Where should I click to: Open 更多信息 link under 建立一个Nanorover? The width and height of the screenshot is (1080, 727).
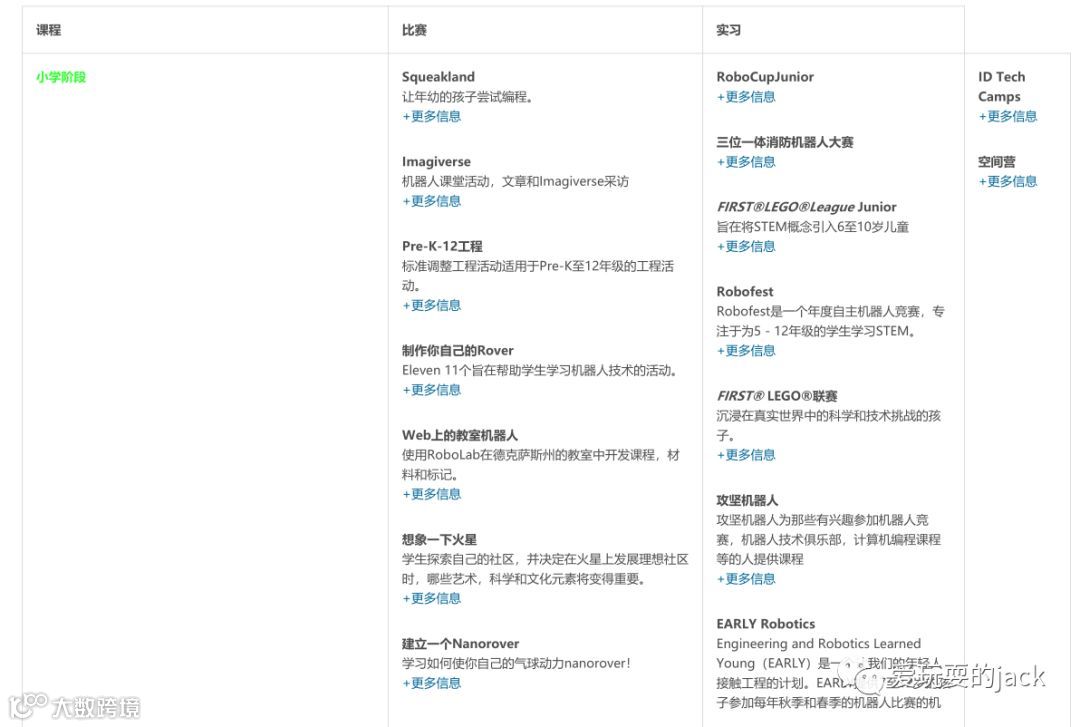[432, 683]
